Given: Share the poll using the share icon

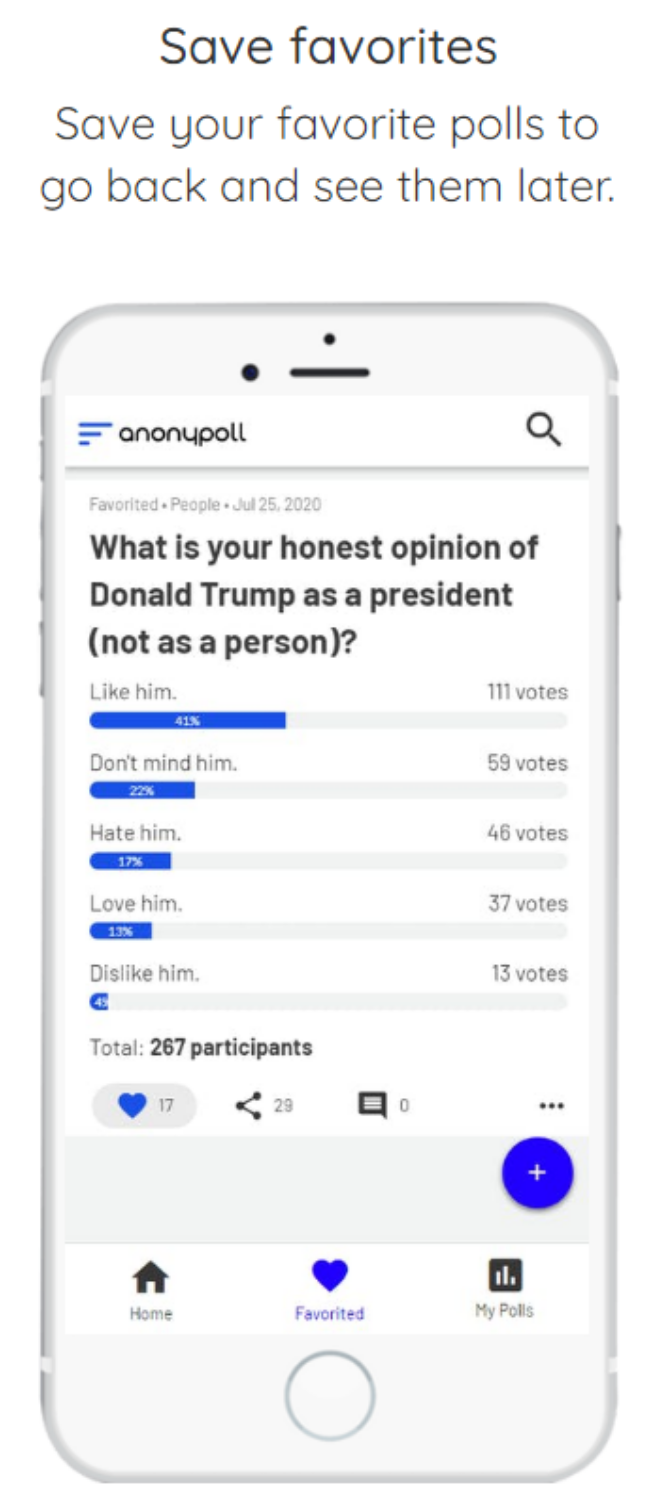Looking at the screenshot, I should [247, 1105].
